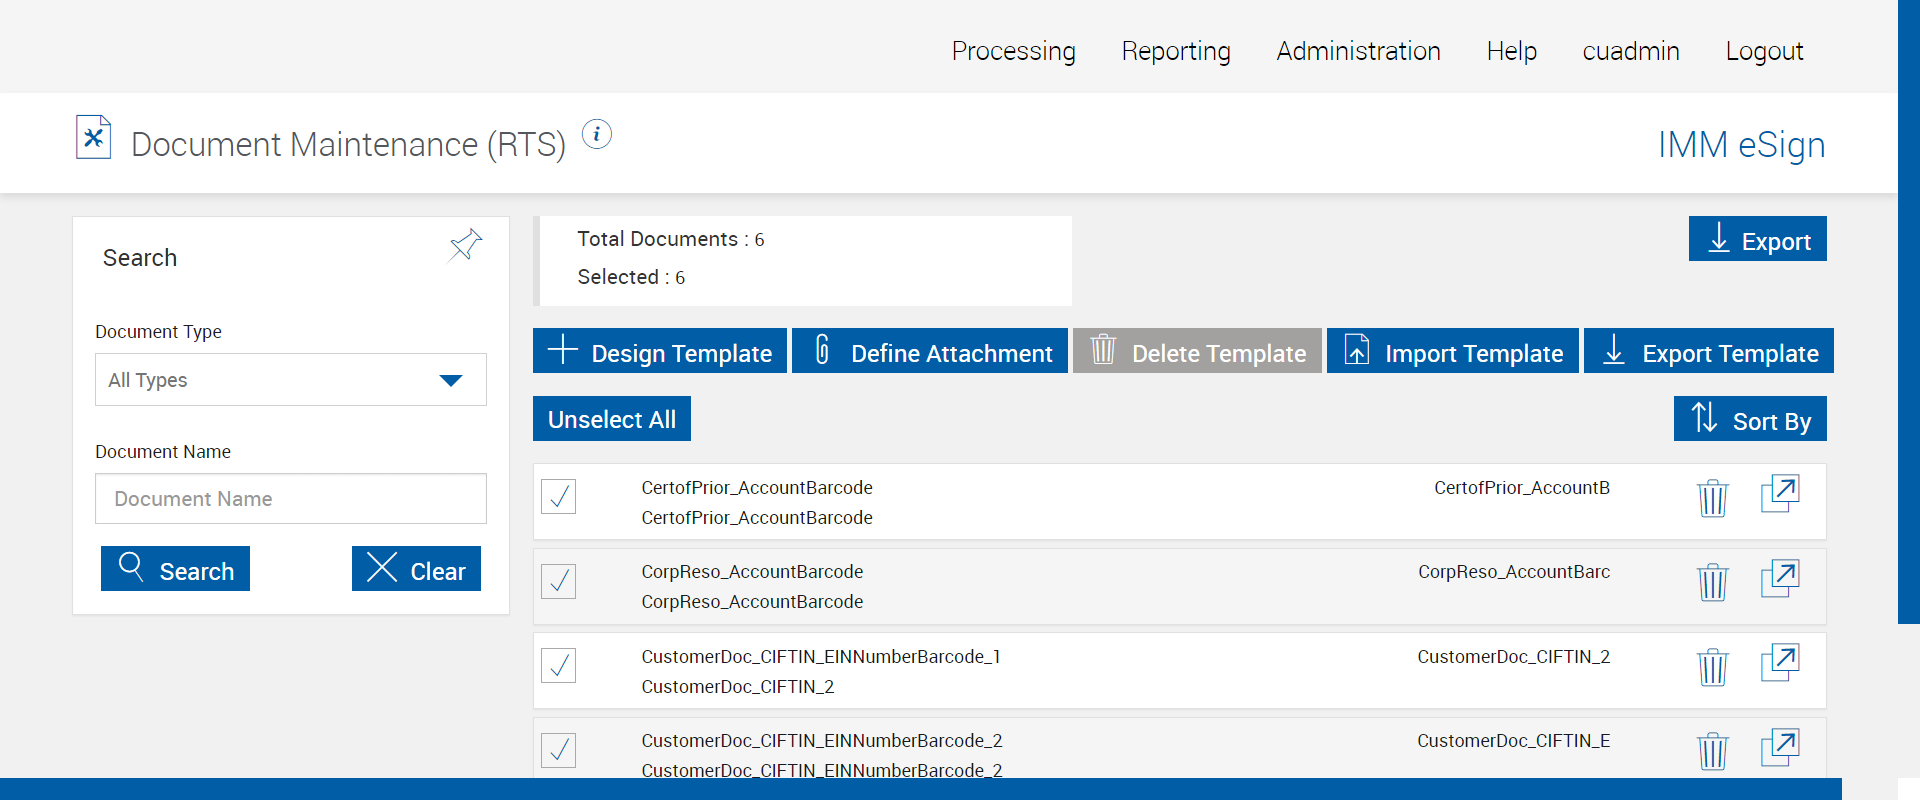Focus the Document Name input field
1920x800 pixels.
point(290,499)
